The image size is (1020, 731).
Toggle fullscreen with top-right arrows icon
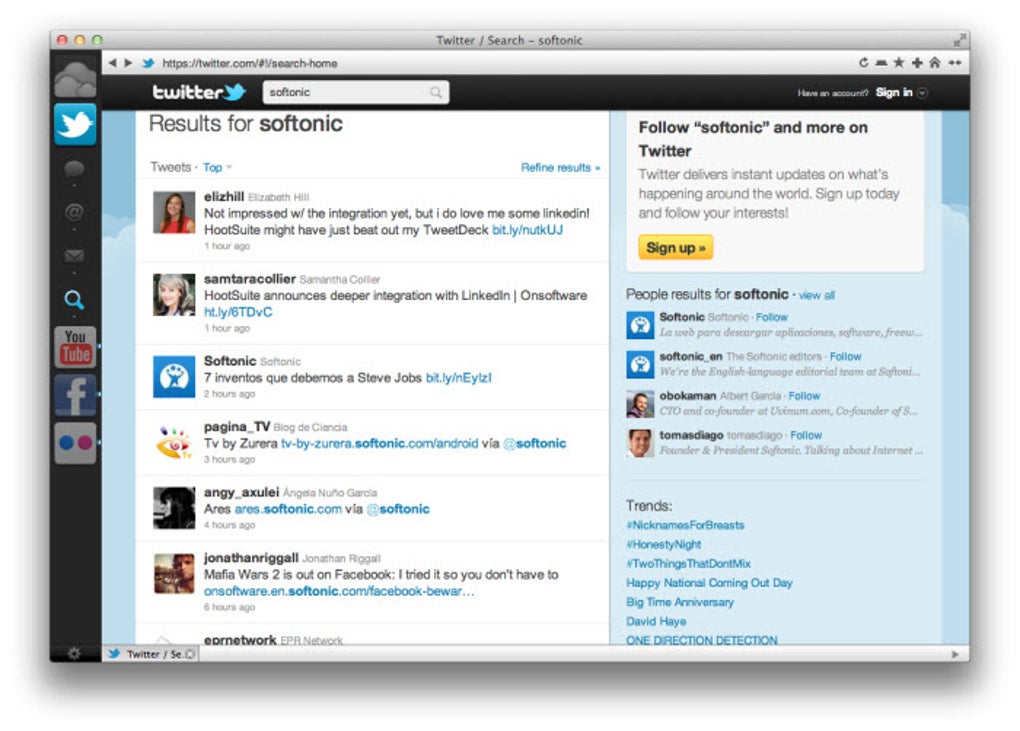click(x=959, y=40)
